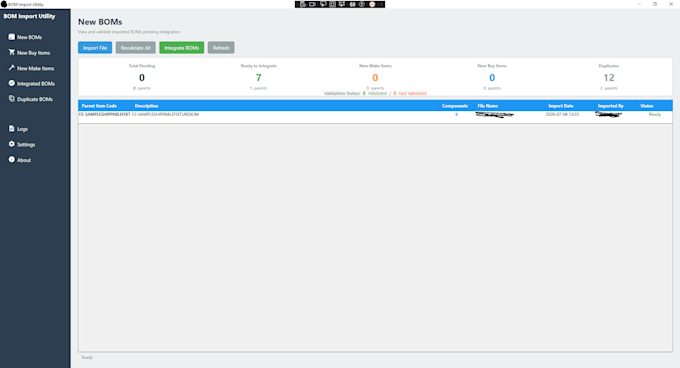The height and width of the screenshot is (368, 680).
Task: Click the blue New Buy Items count
Action: pos(492,78)
